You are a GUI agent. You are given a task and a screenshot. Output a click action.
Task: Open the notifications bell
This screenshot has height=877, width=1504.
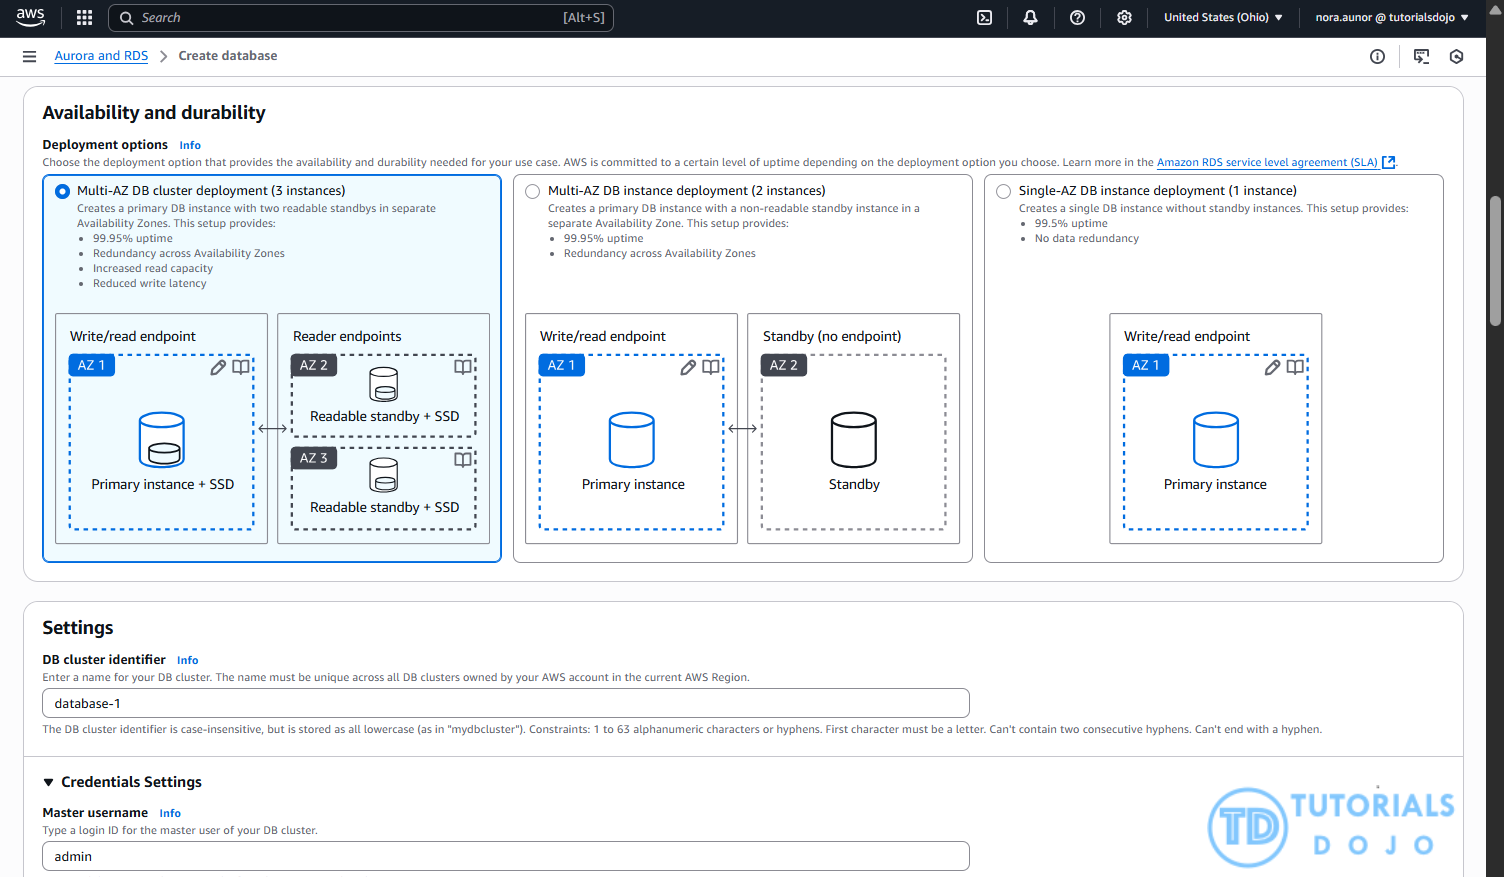(x=1030, y=17)
